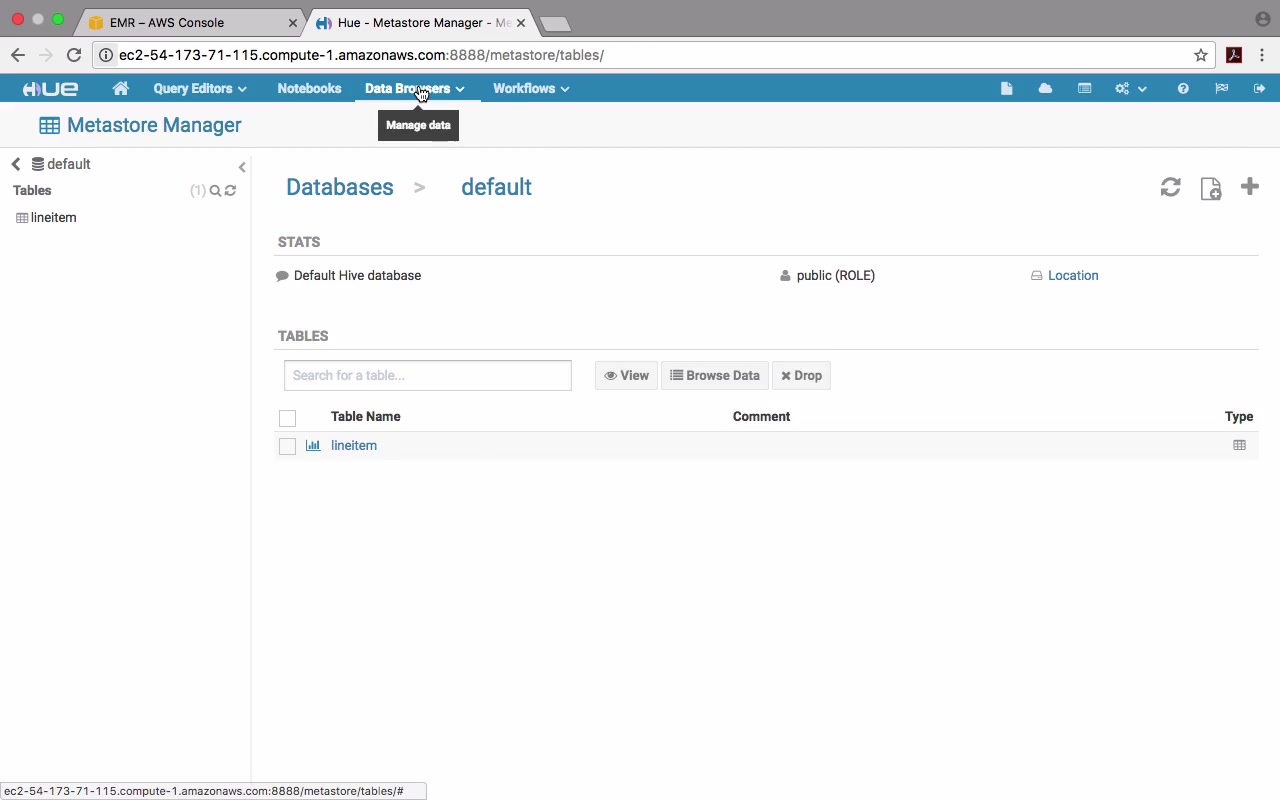The width and height of the screenshot is (1280, 800).
Task: Open the administration gears dropdown
Action: pos(1130,89)
